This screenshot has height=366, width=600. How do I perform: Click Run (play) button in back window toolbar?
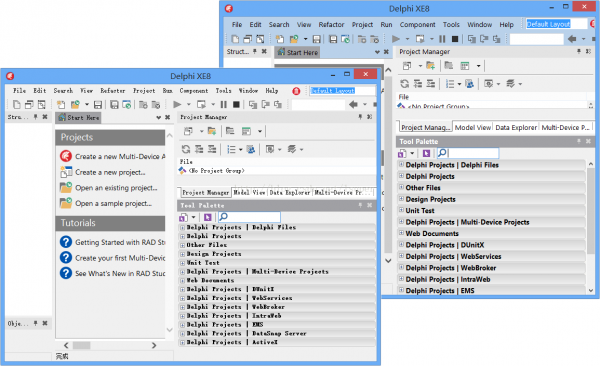coord(396,39)
